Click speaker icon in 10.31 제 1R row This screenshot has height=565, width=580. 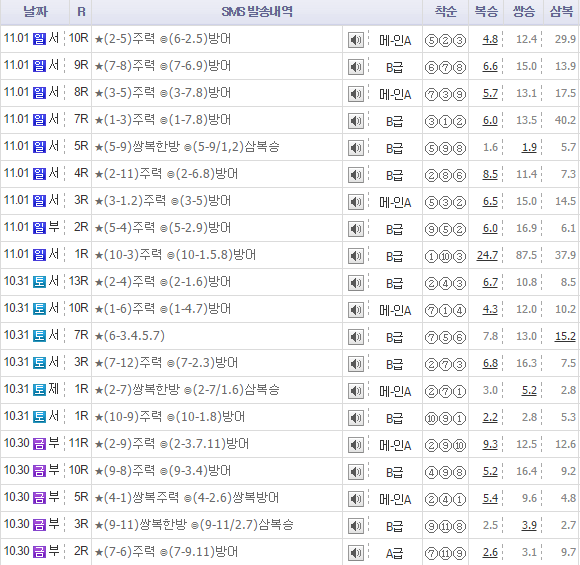coord(356,391)
